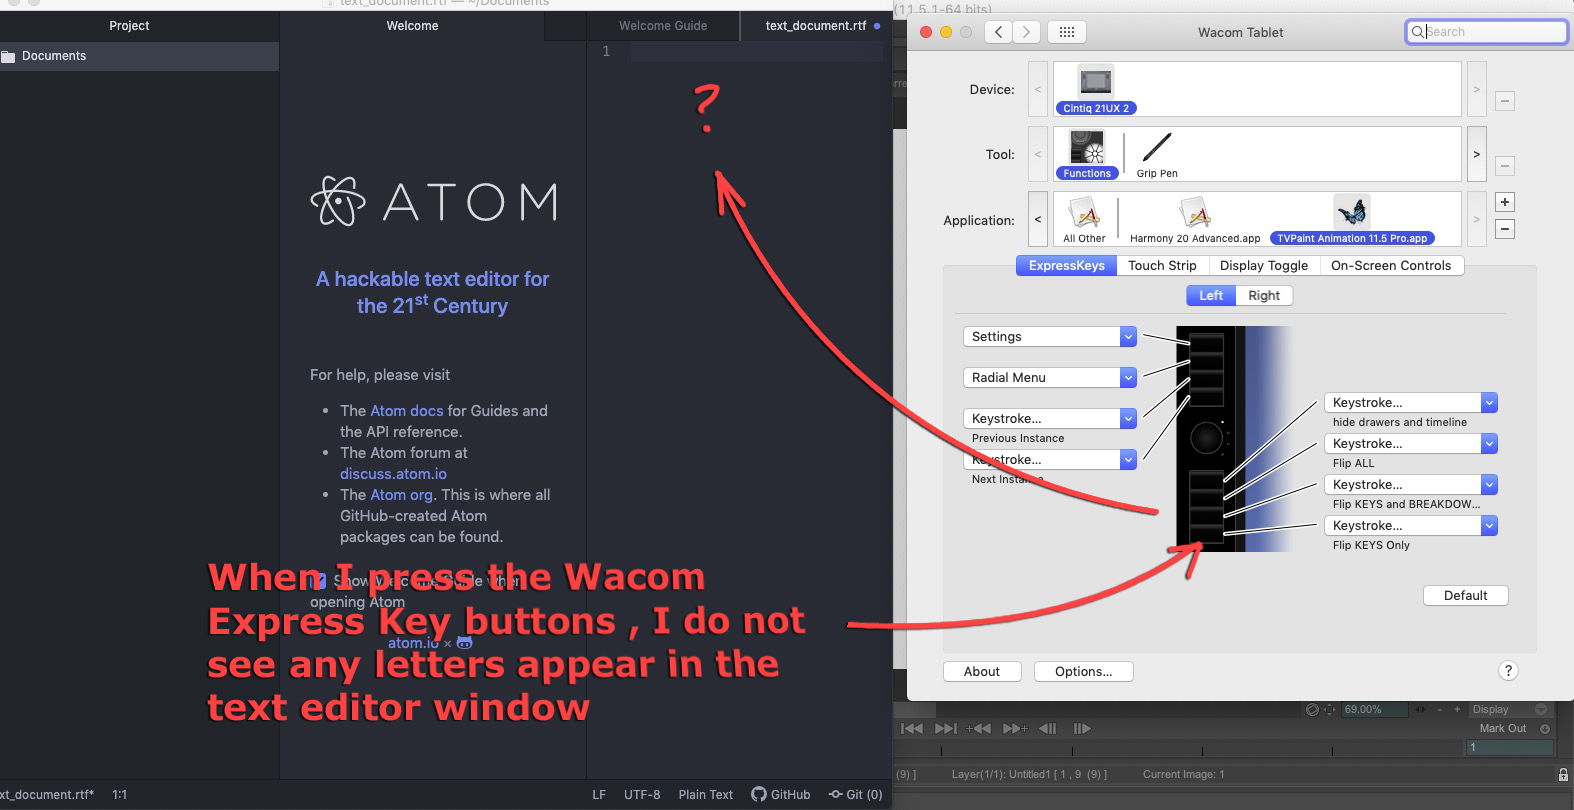Open the discuss.atom.io link
Image resolution: width=1574 pixels, height=810 pixels.
[393, 474]
